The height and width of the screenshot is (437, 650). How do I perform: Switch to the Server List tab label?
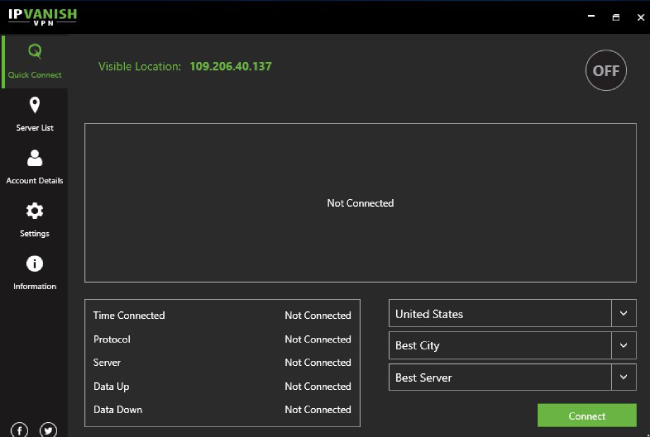click(35, 128)
